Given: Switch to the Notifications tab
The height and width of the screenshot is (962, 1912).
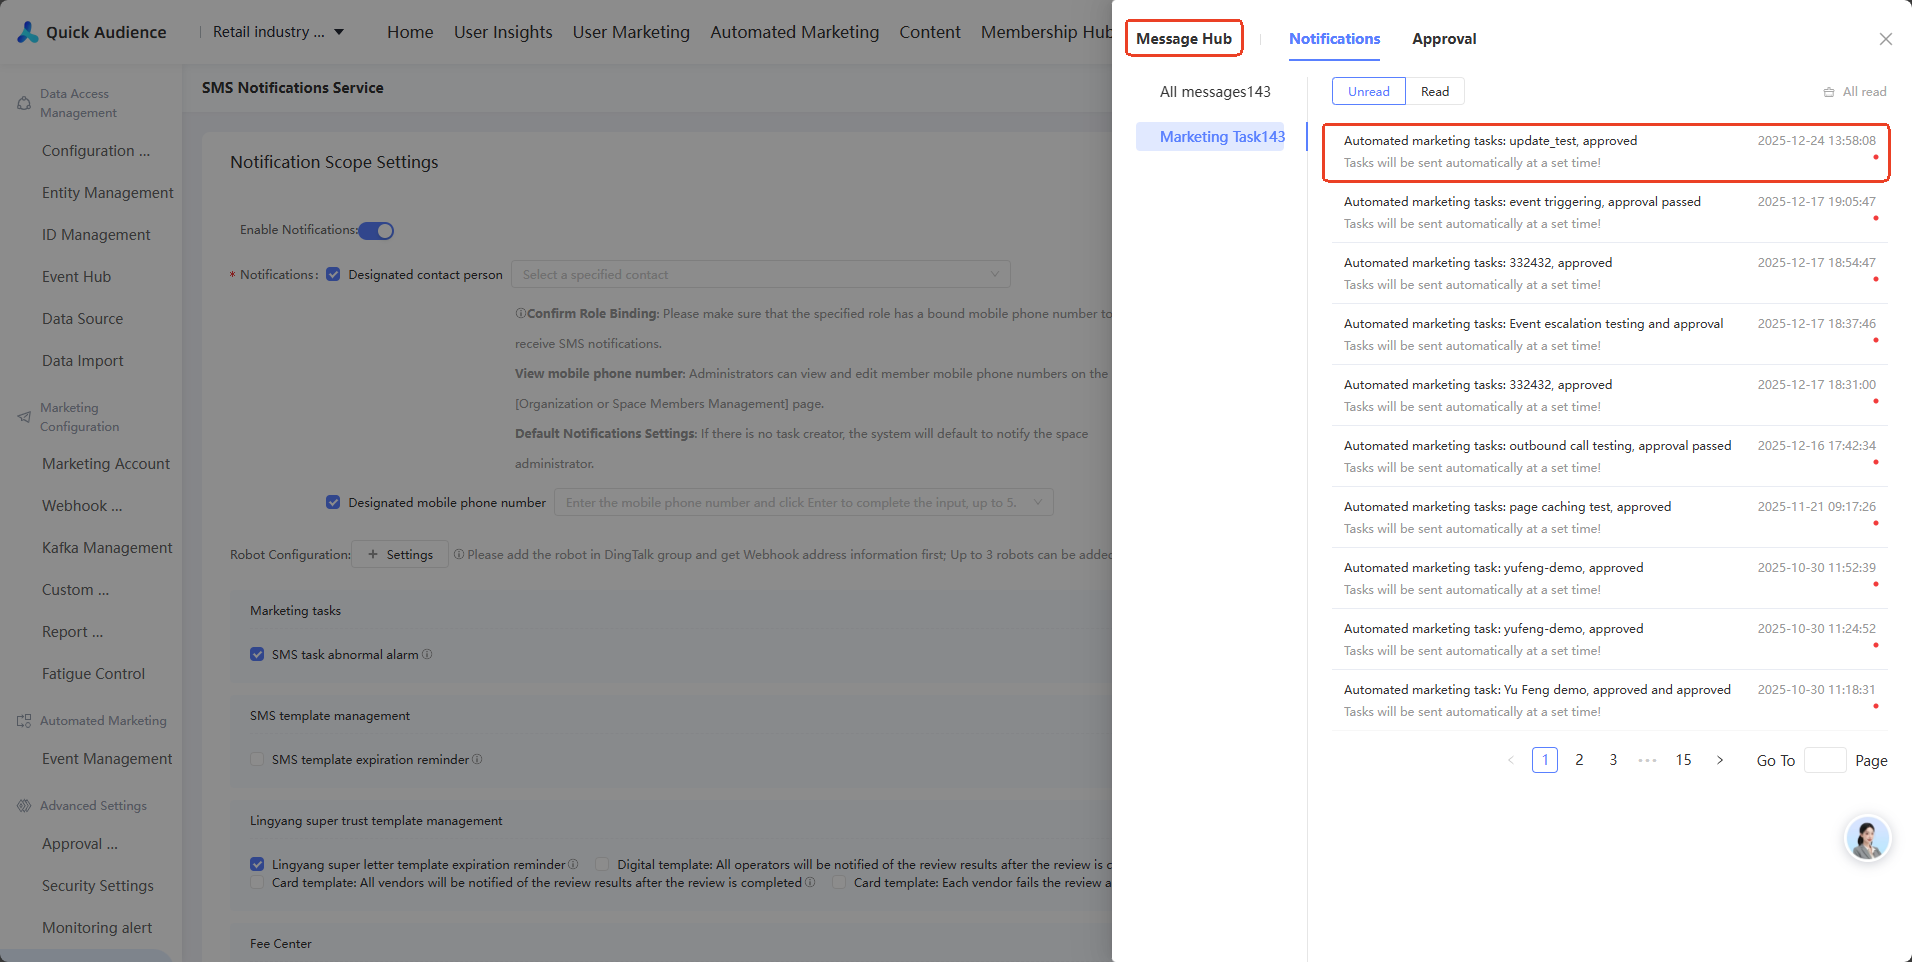Looking at the screenshot, I should [1334, 39].
